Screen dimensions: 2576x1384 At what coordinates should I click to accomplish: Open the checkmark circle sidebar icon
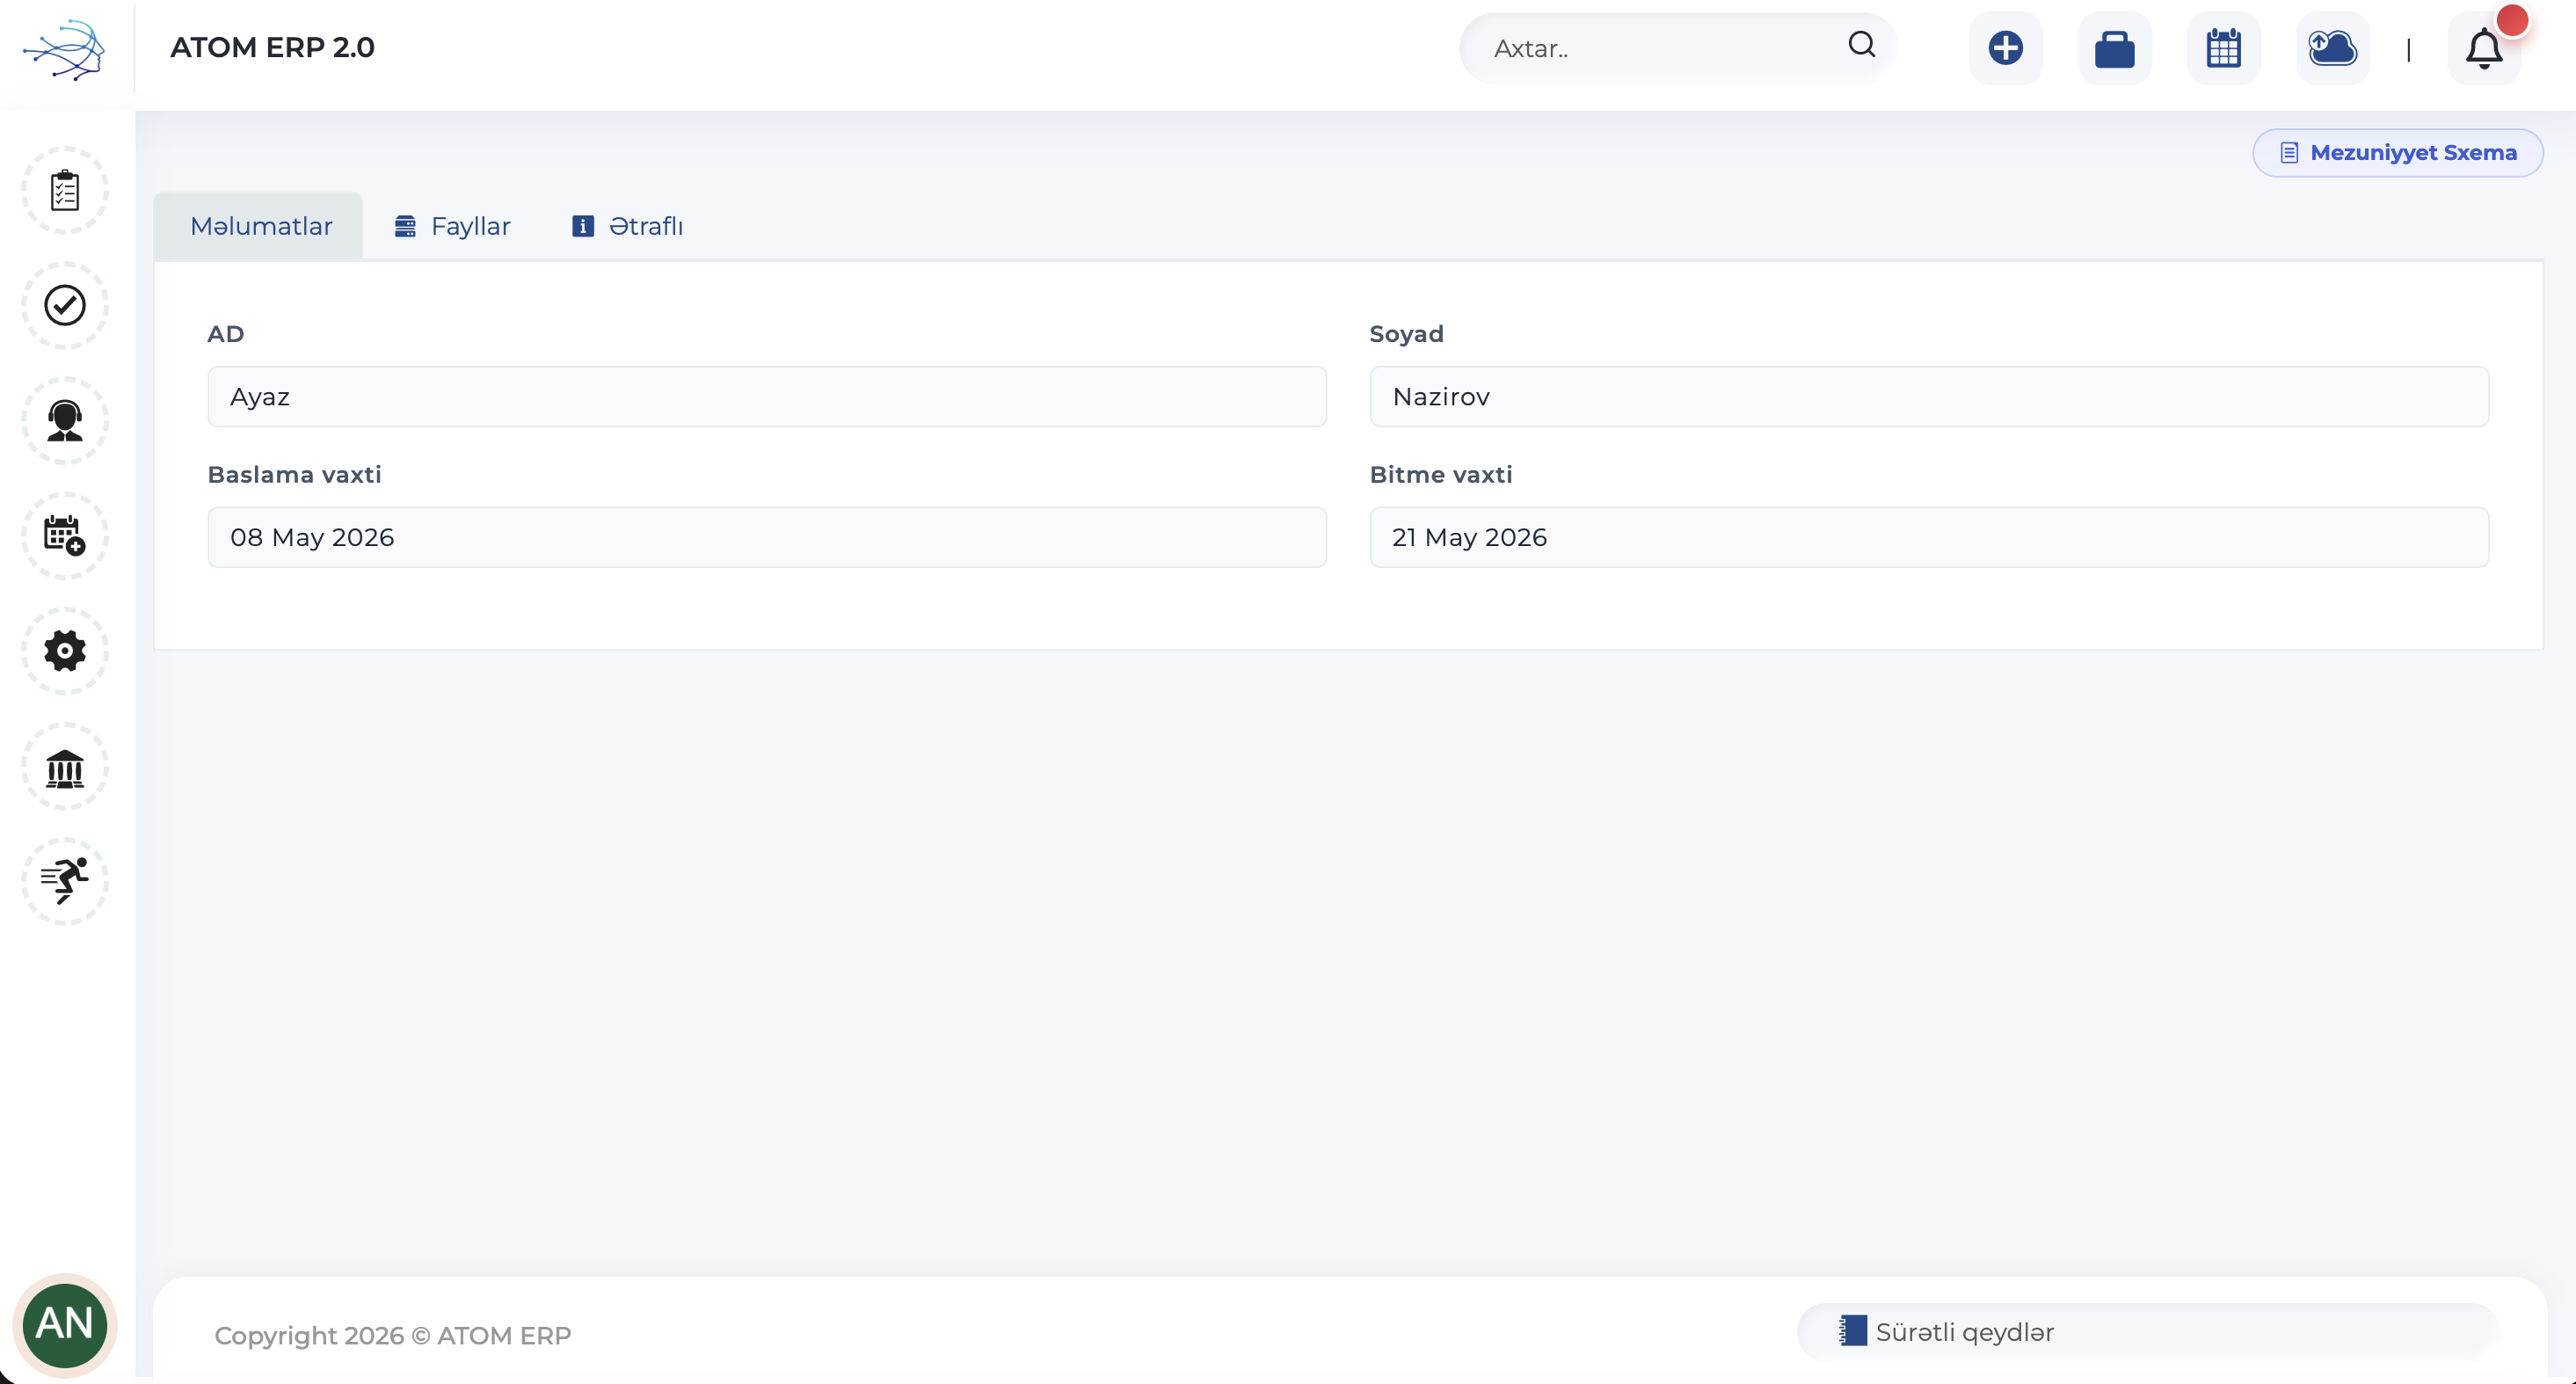65,305
